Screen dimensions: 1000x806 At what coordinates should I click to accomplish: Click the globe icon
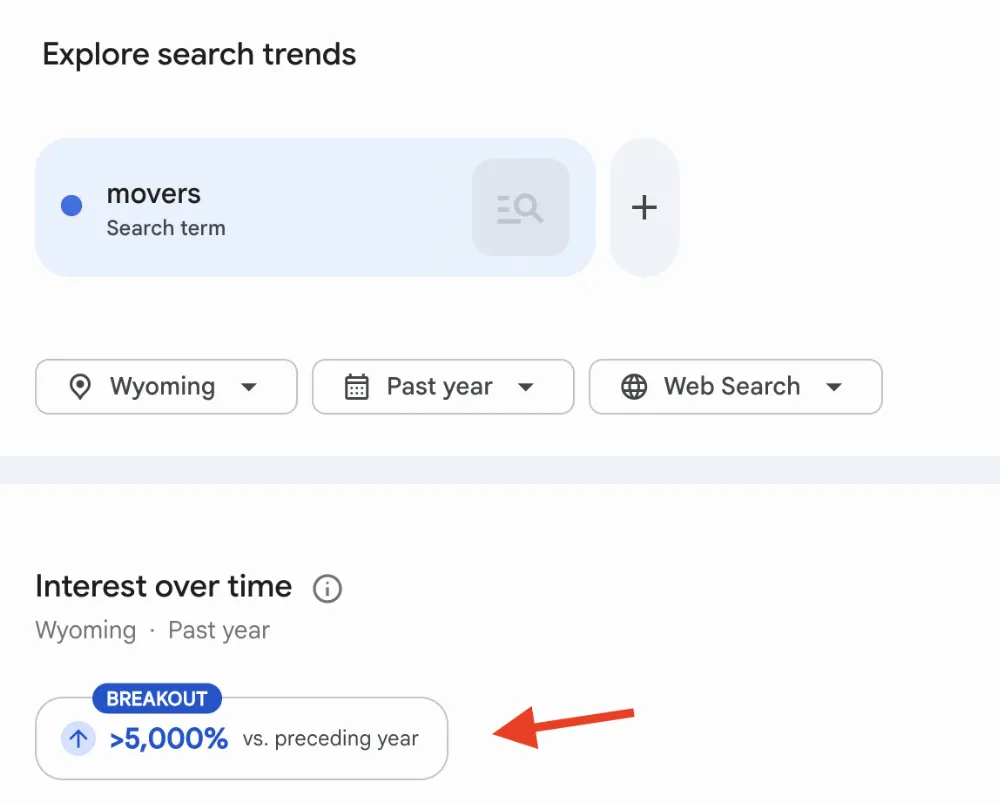pyautogui.click(x=634, y=386)
